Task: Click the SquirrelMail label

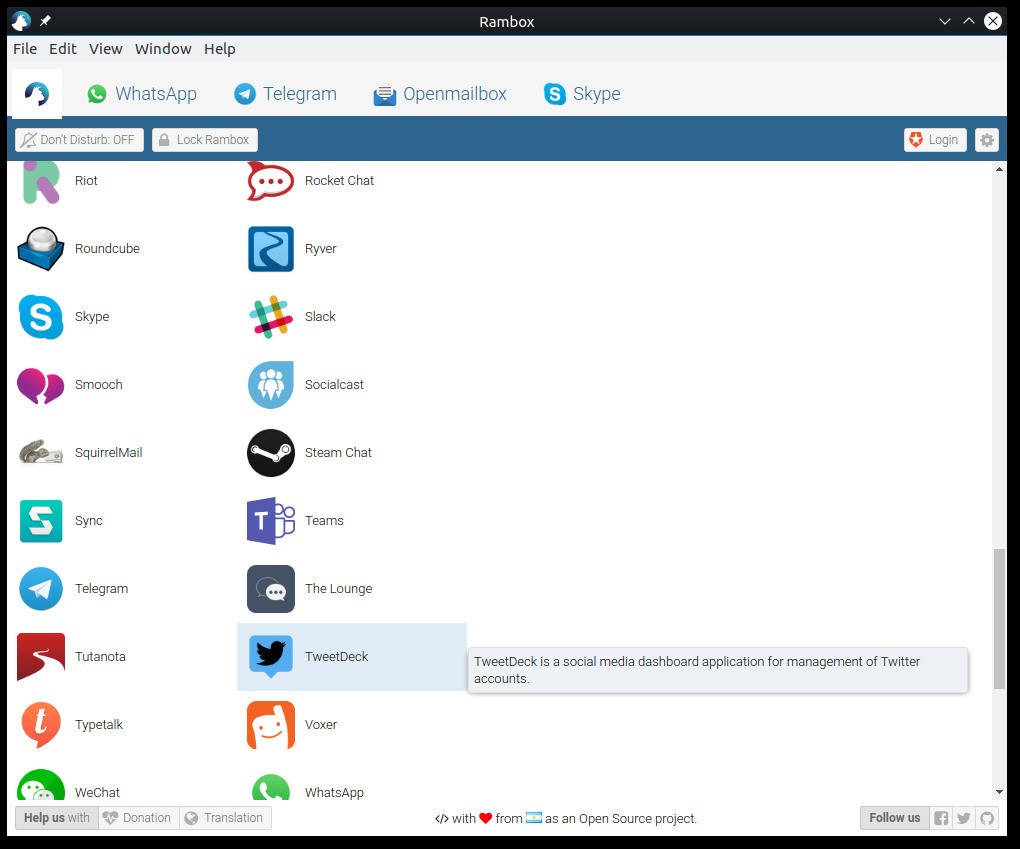Action: 109,453
